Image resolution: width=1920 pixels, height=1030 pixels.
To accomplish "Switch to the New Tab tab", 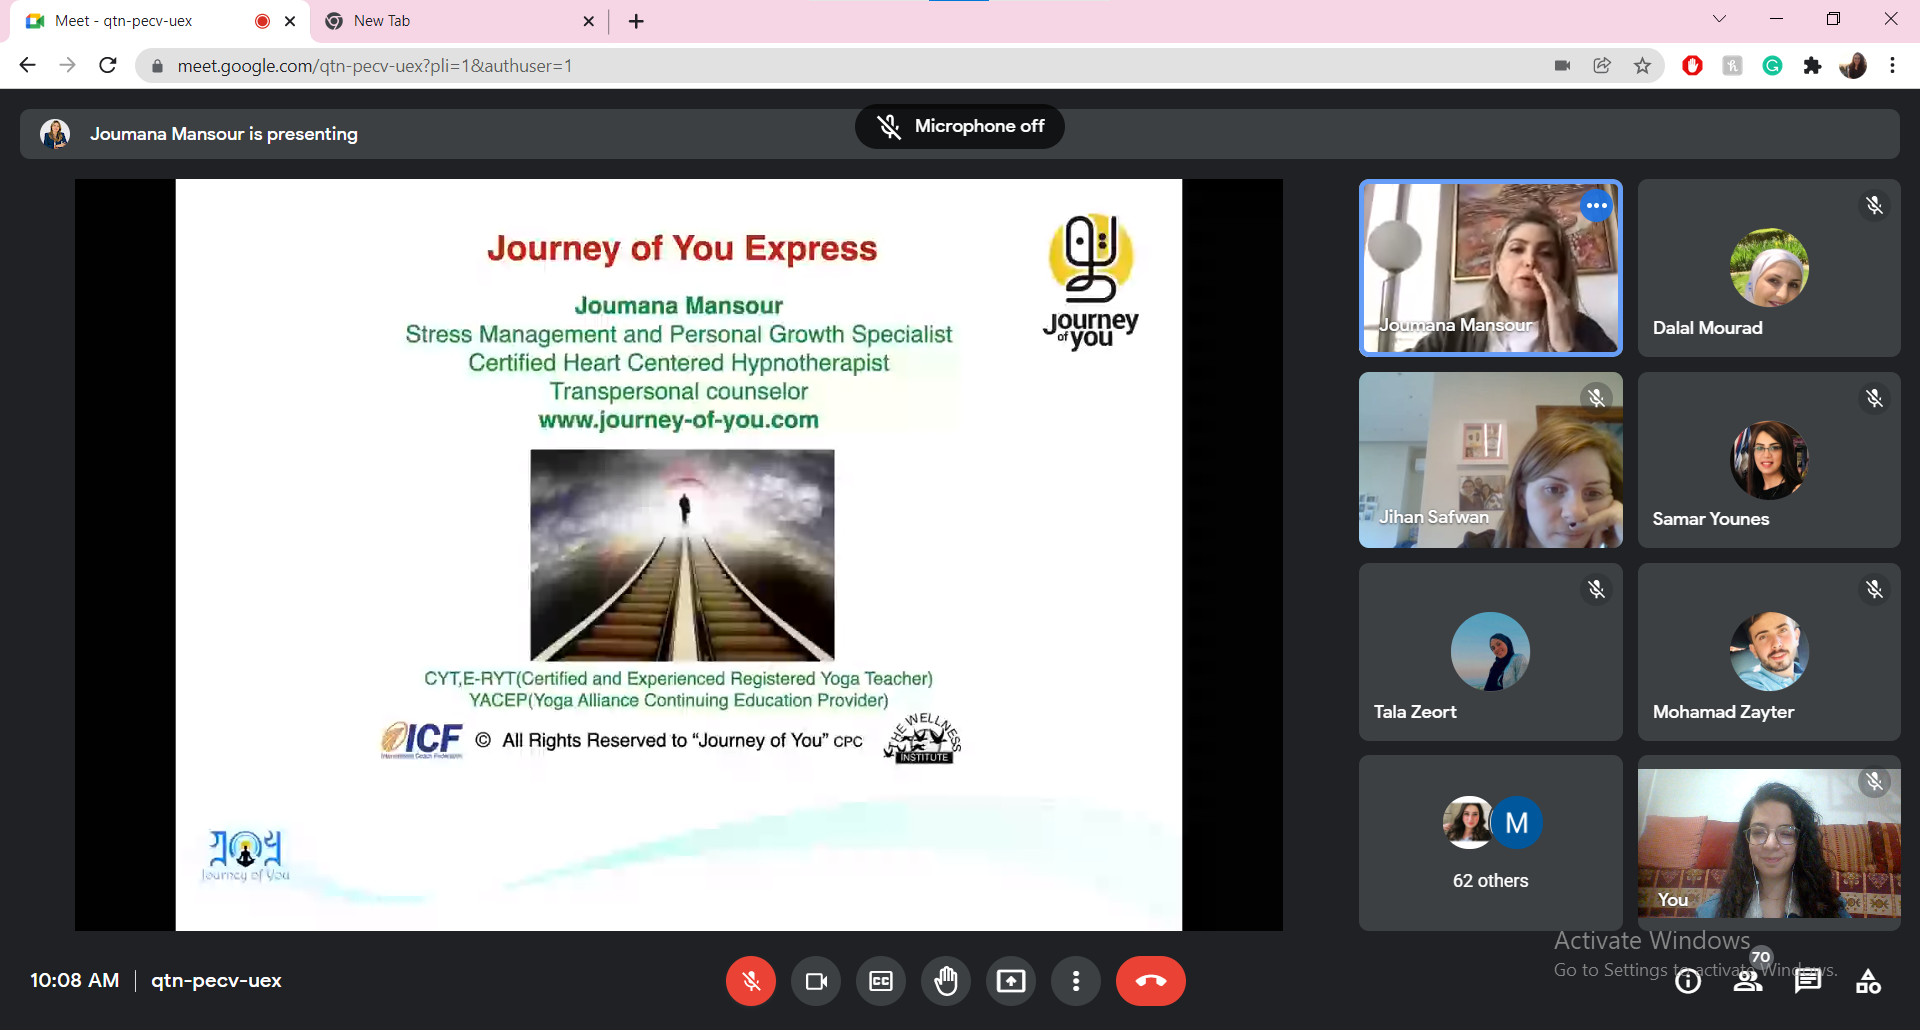I will (x=460, y=21).
